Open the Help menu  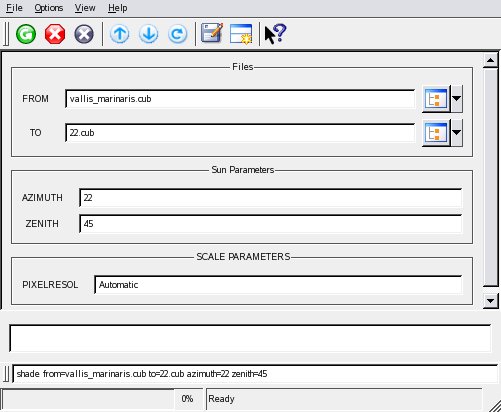click(118, 8)
